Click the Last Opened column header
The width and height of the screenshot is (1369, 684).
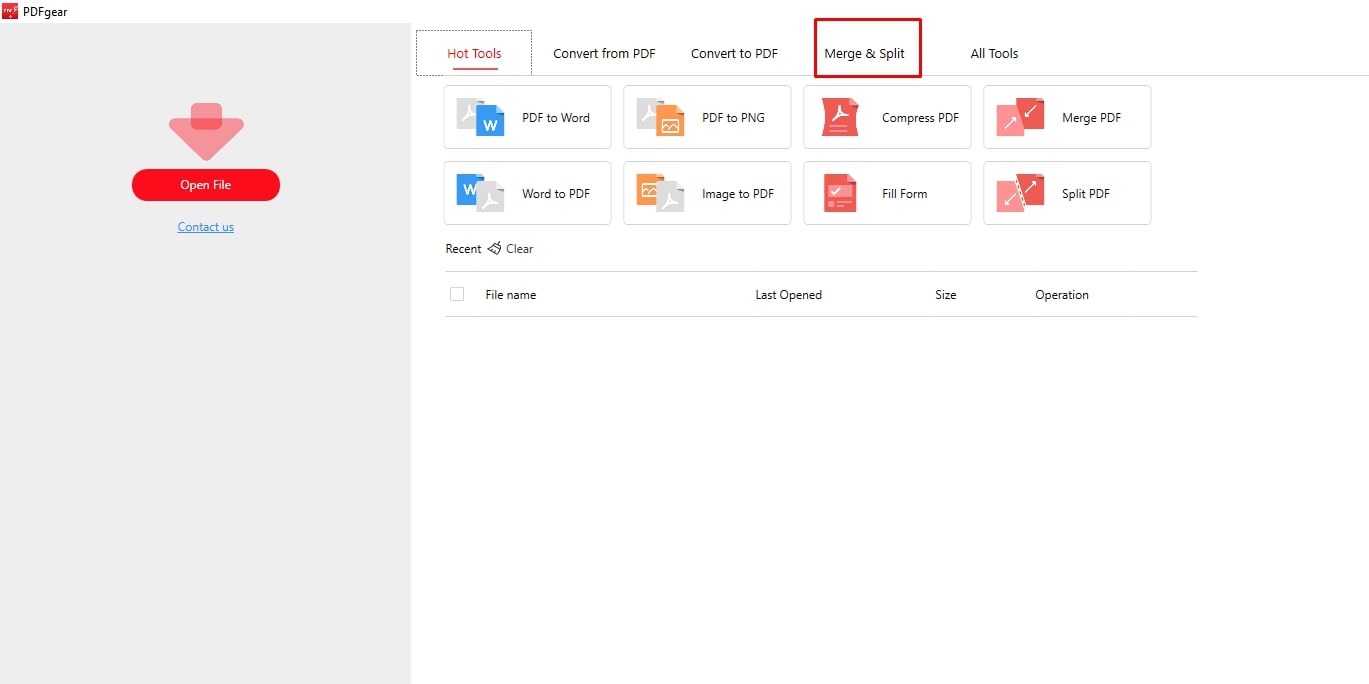tap(788, 294)
